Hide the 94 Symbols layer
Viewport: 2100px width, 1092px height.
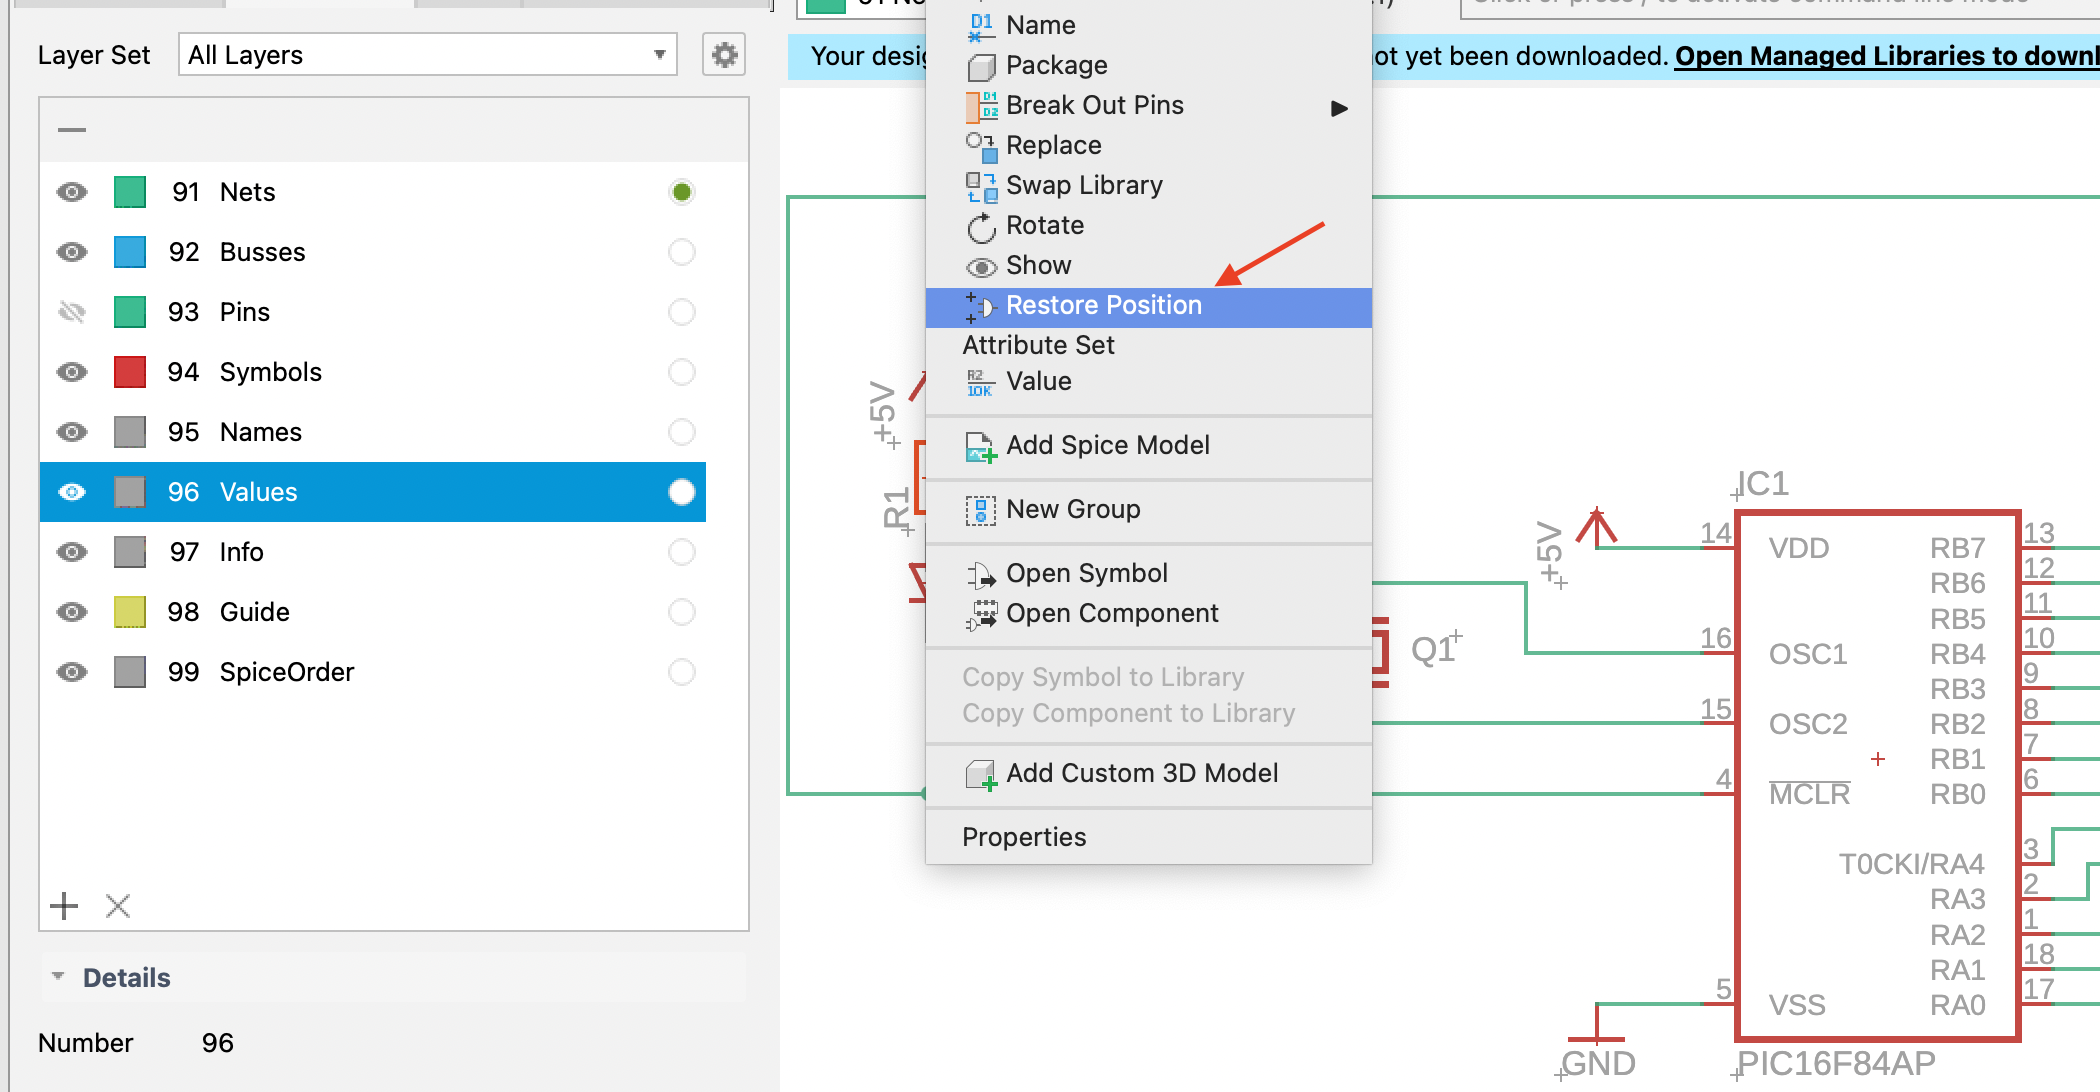(72, 372)
